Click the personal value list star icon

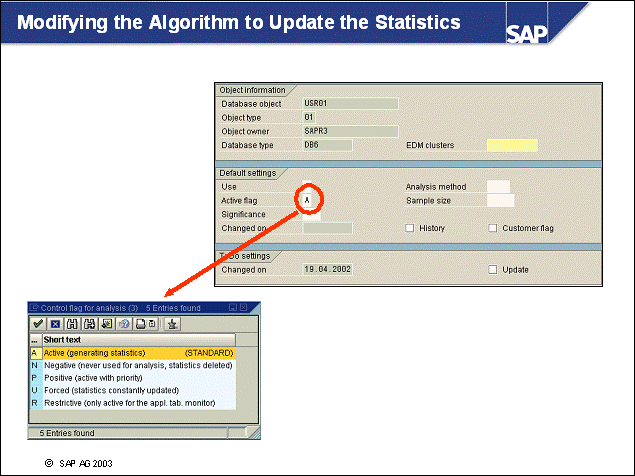tap(172, 324)
